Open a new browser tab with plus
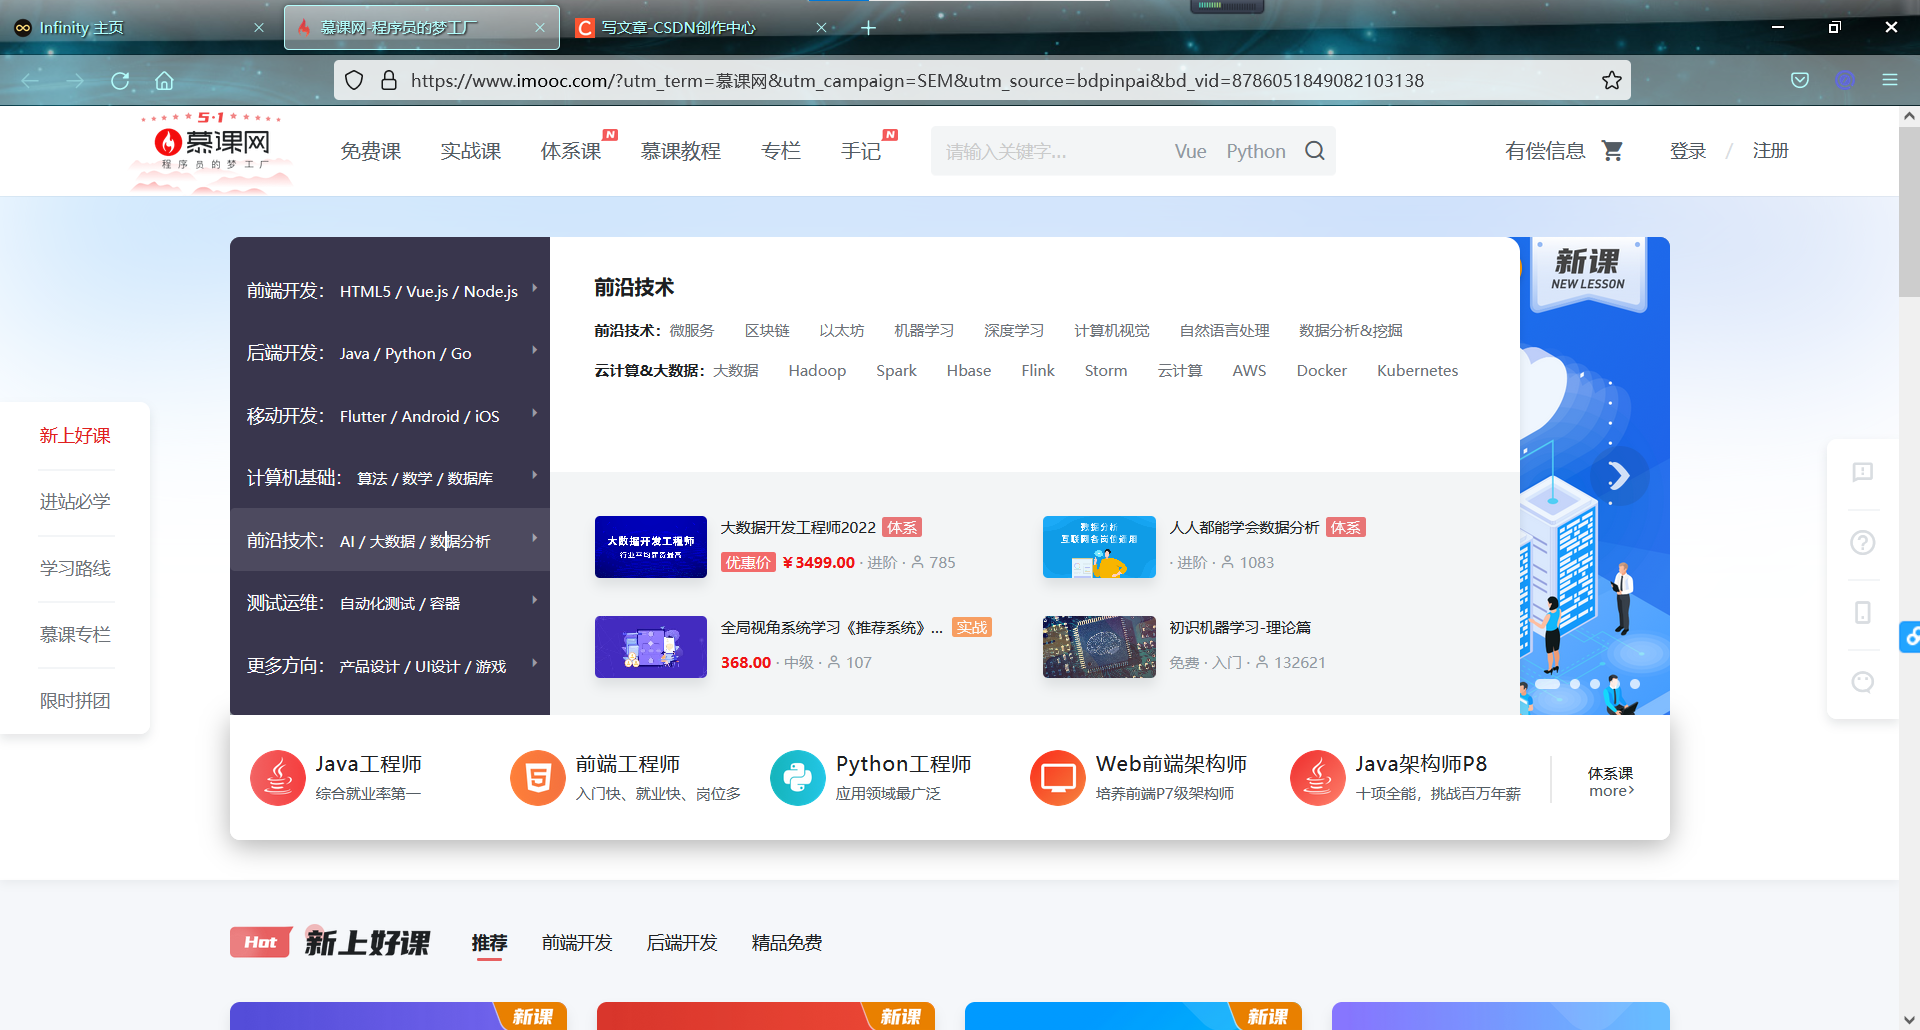Screen dimensions: 1920x1030 (868, 28)
